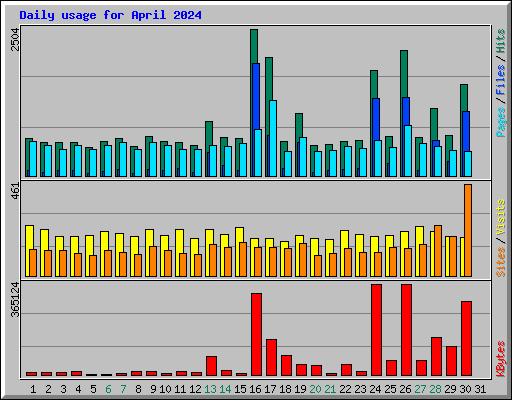Click the 365124 axis maximum label
The height and width of the screenshot is (400, 512).
click(x=15, y=300)
